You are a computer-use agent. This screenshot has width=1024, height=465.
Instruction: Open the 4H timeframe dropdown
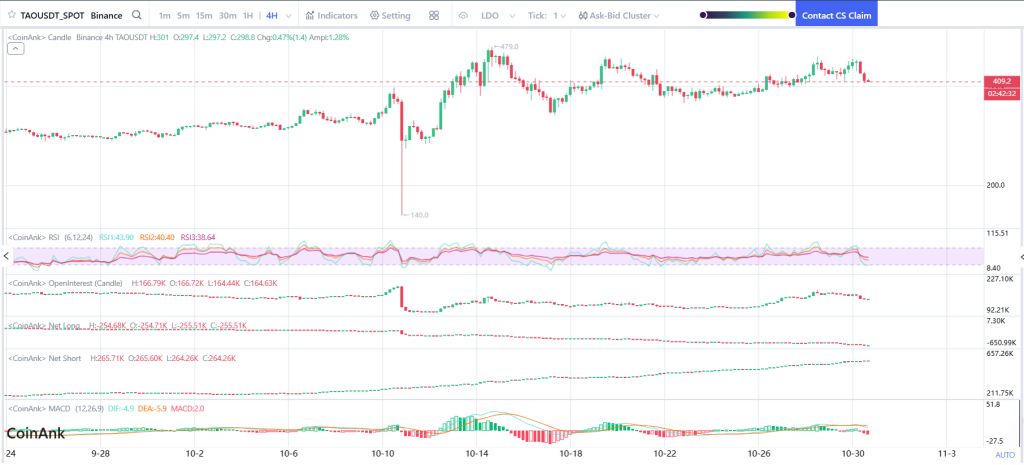click(x=272, y=16)
